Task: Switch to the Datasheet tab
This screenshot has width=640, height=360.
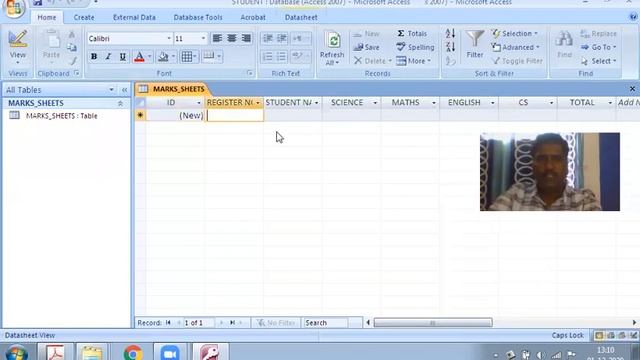Action: pos(301,18)
